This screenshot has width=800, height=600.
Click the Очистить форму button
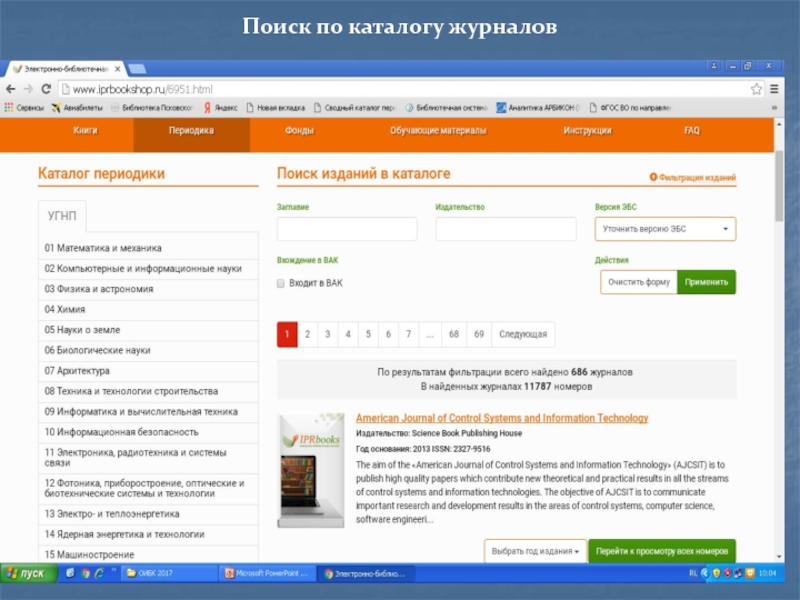pos(639,282)
